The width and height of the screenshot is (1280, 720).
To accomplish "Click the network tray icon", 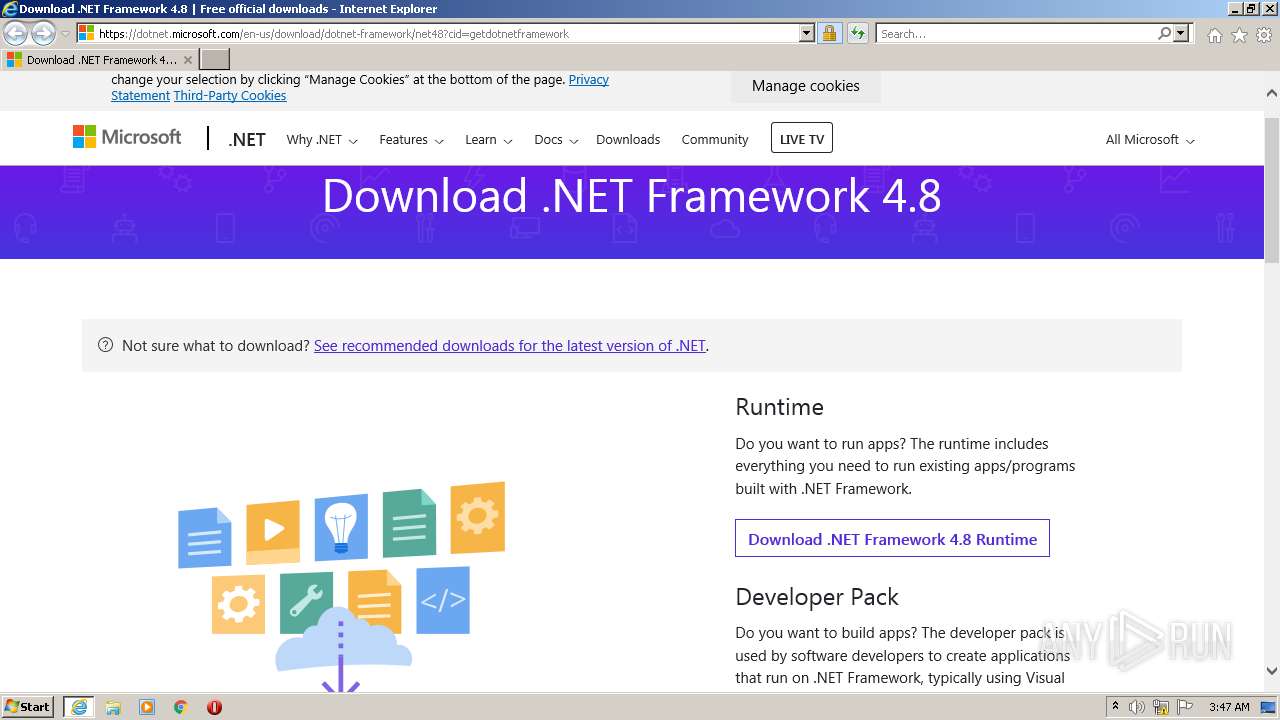I will click(1162, 707).
